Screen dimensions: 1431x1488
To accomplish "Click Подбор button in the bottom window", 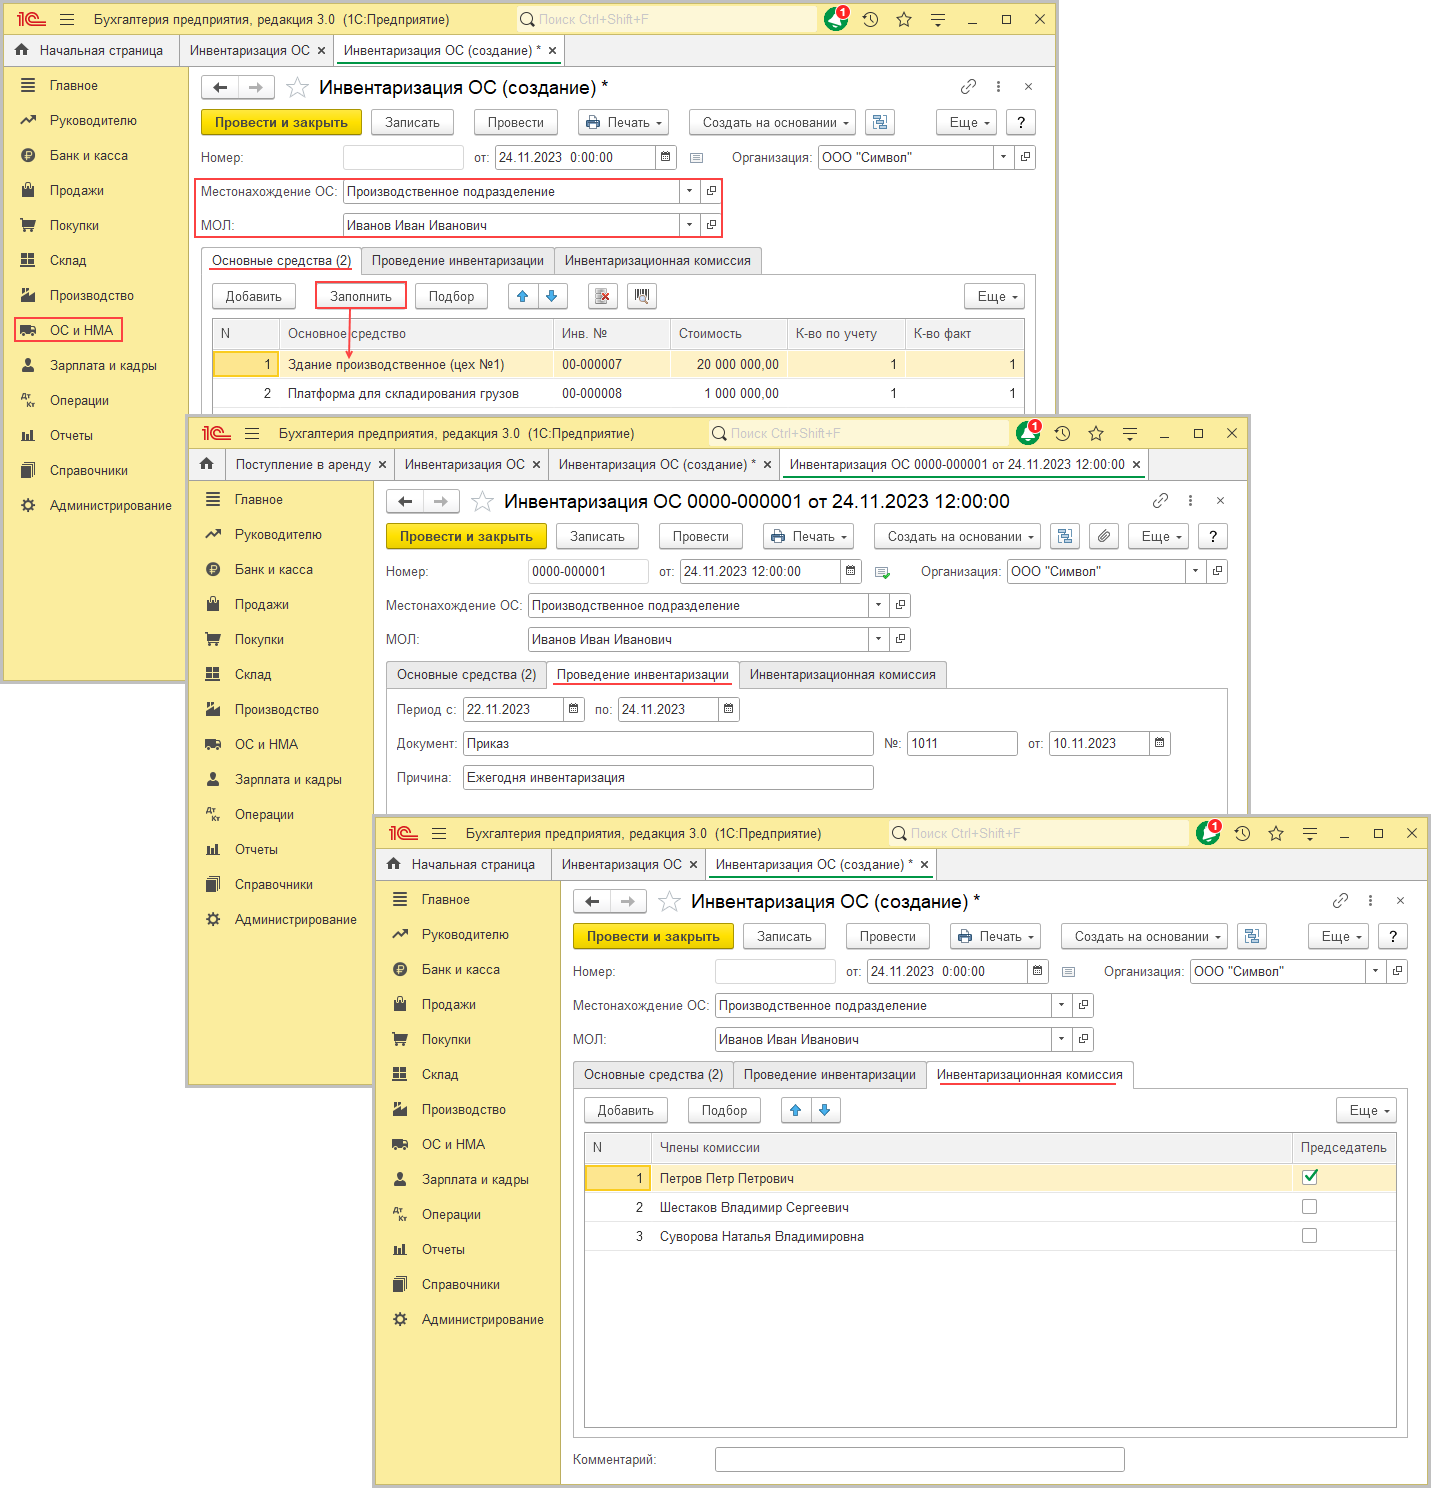I will click(x=724, y=1110).
